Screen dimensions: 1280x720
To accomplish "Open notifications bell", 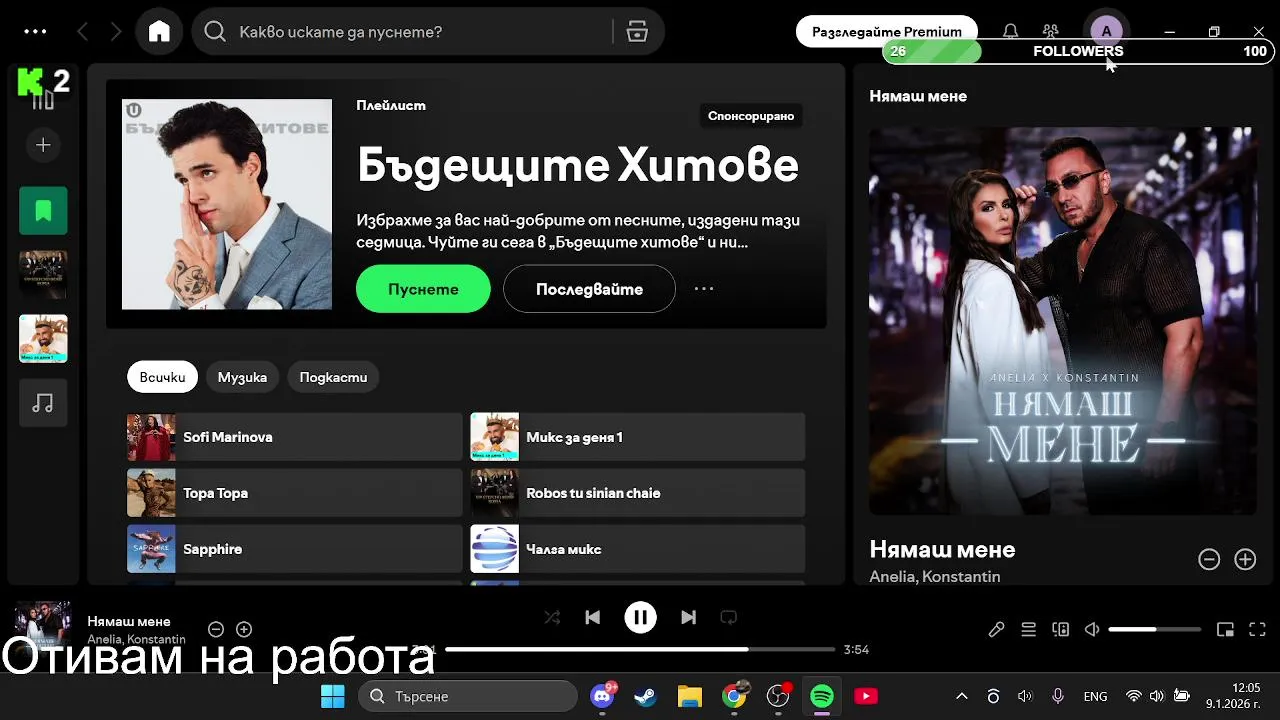I will click(x=1011, y=31).
